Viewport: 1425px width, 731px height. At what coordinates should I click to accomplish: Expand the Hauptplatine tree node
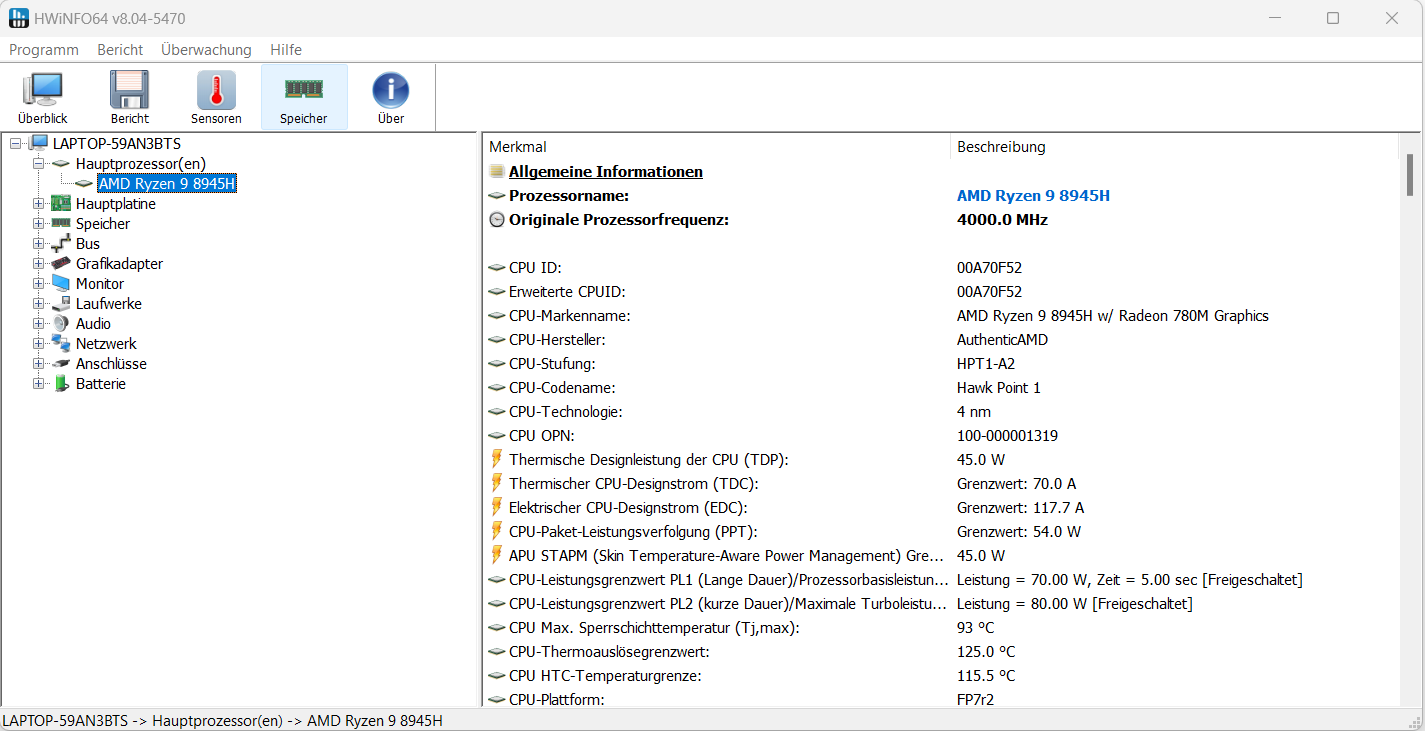(39, 204)
